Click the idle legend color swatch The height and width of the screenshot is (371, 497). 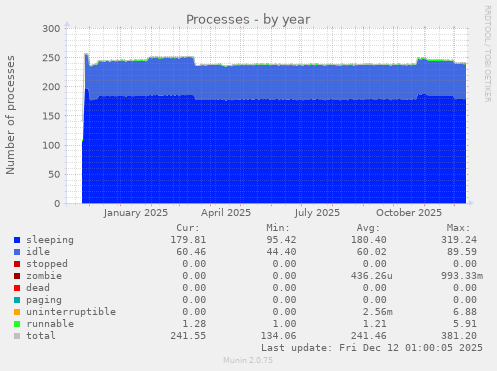coord(17,252)
